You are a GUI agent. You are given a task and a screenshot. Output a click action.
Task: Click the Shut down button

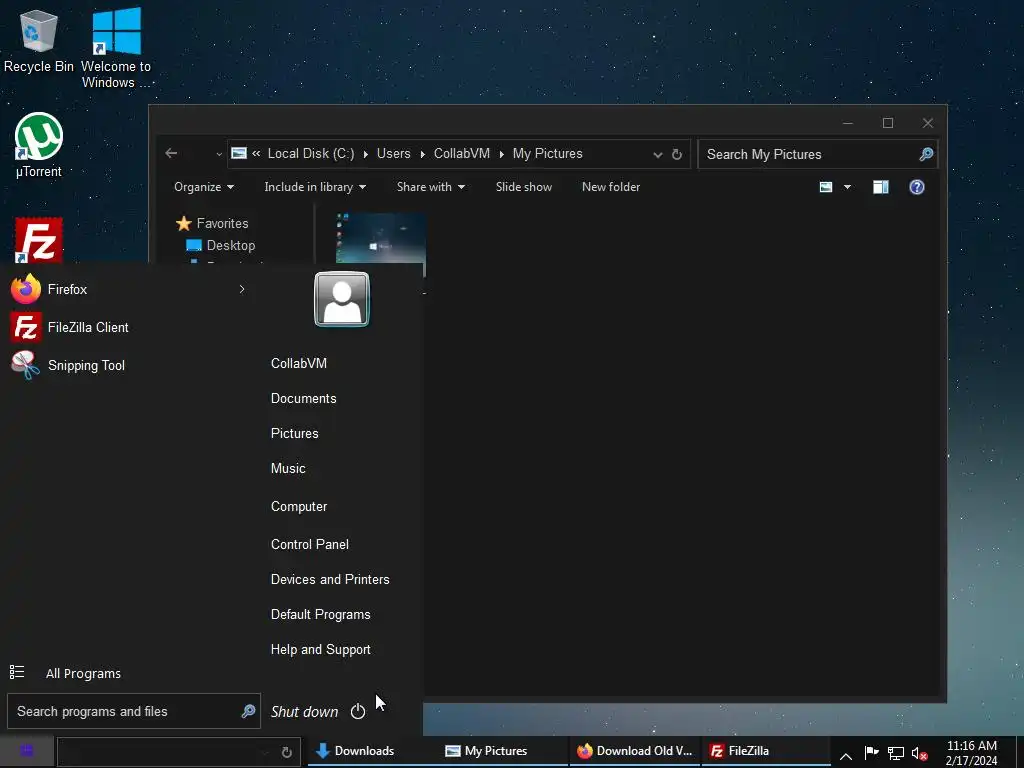coord(304,712)
